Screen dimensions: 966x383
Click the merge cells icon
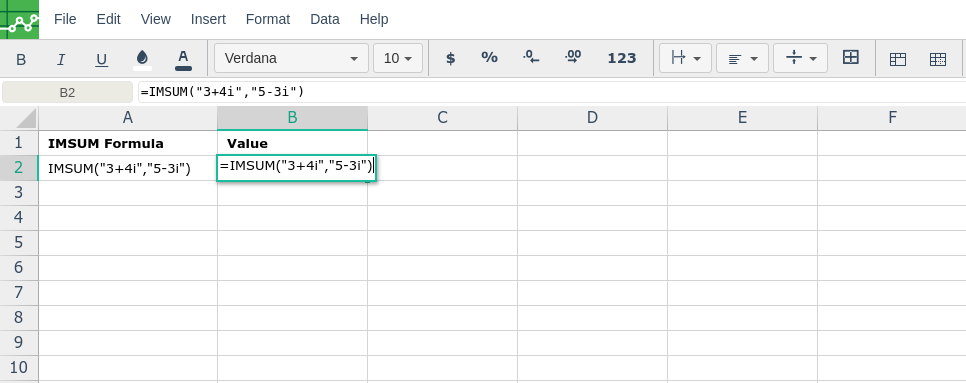[x=851, y=58]
